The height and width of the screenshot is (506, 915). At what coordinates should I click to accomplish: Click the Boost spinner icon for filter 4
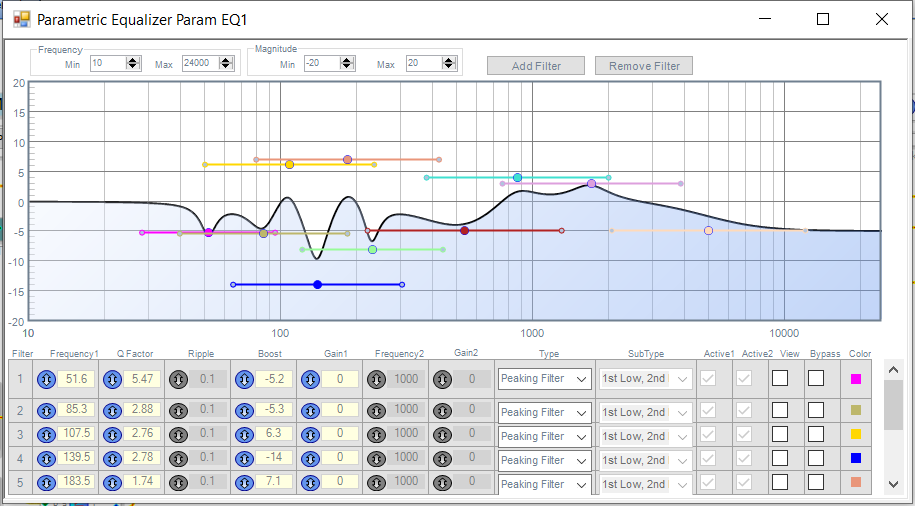click(x=244, y=459)
